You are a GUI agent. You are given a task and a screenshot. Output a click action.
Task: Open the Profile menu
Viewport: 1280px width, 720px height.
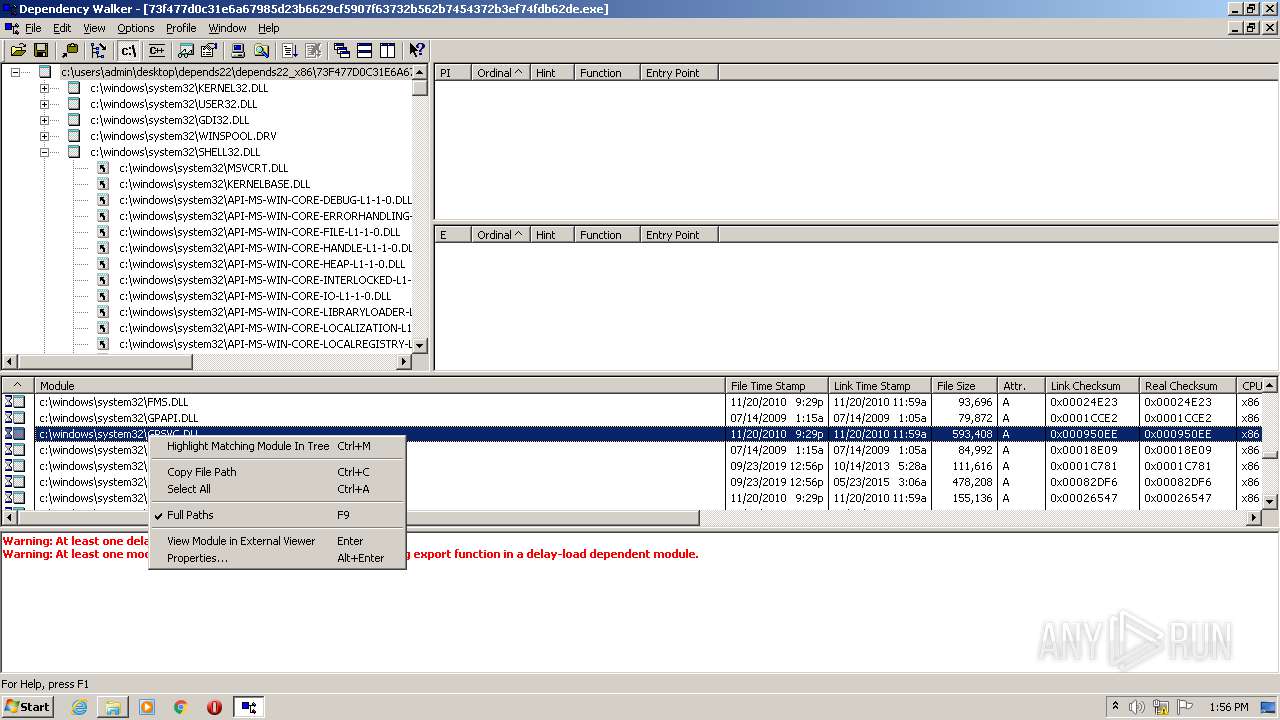pos(181,28)
